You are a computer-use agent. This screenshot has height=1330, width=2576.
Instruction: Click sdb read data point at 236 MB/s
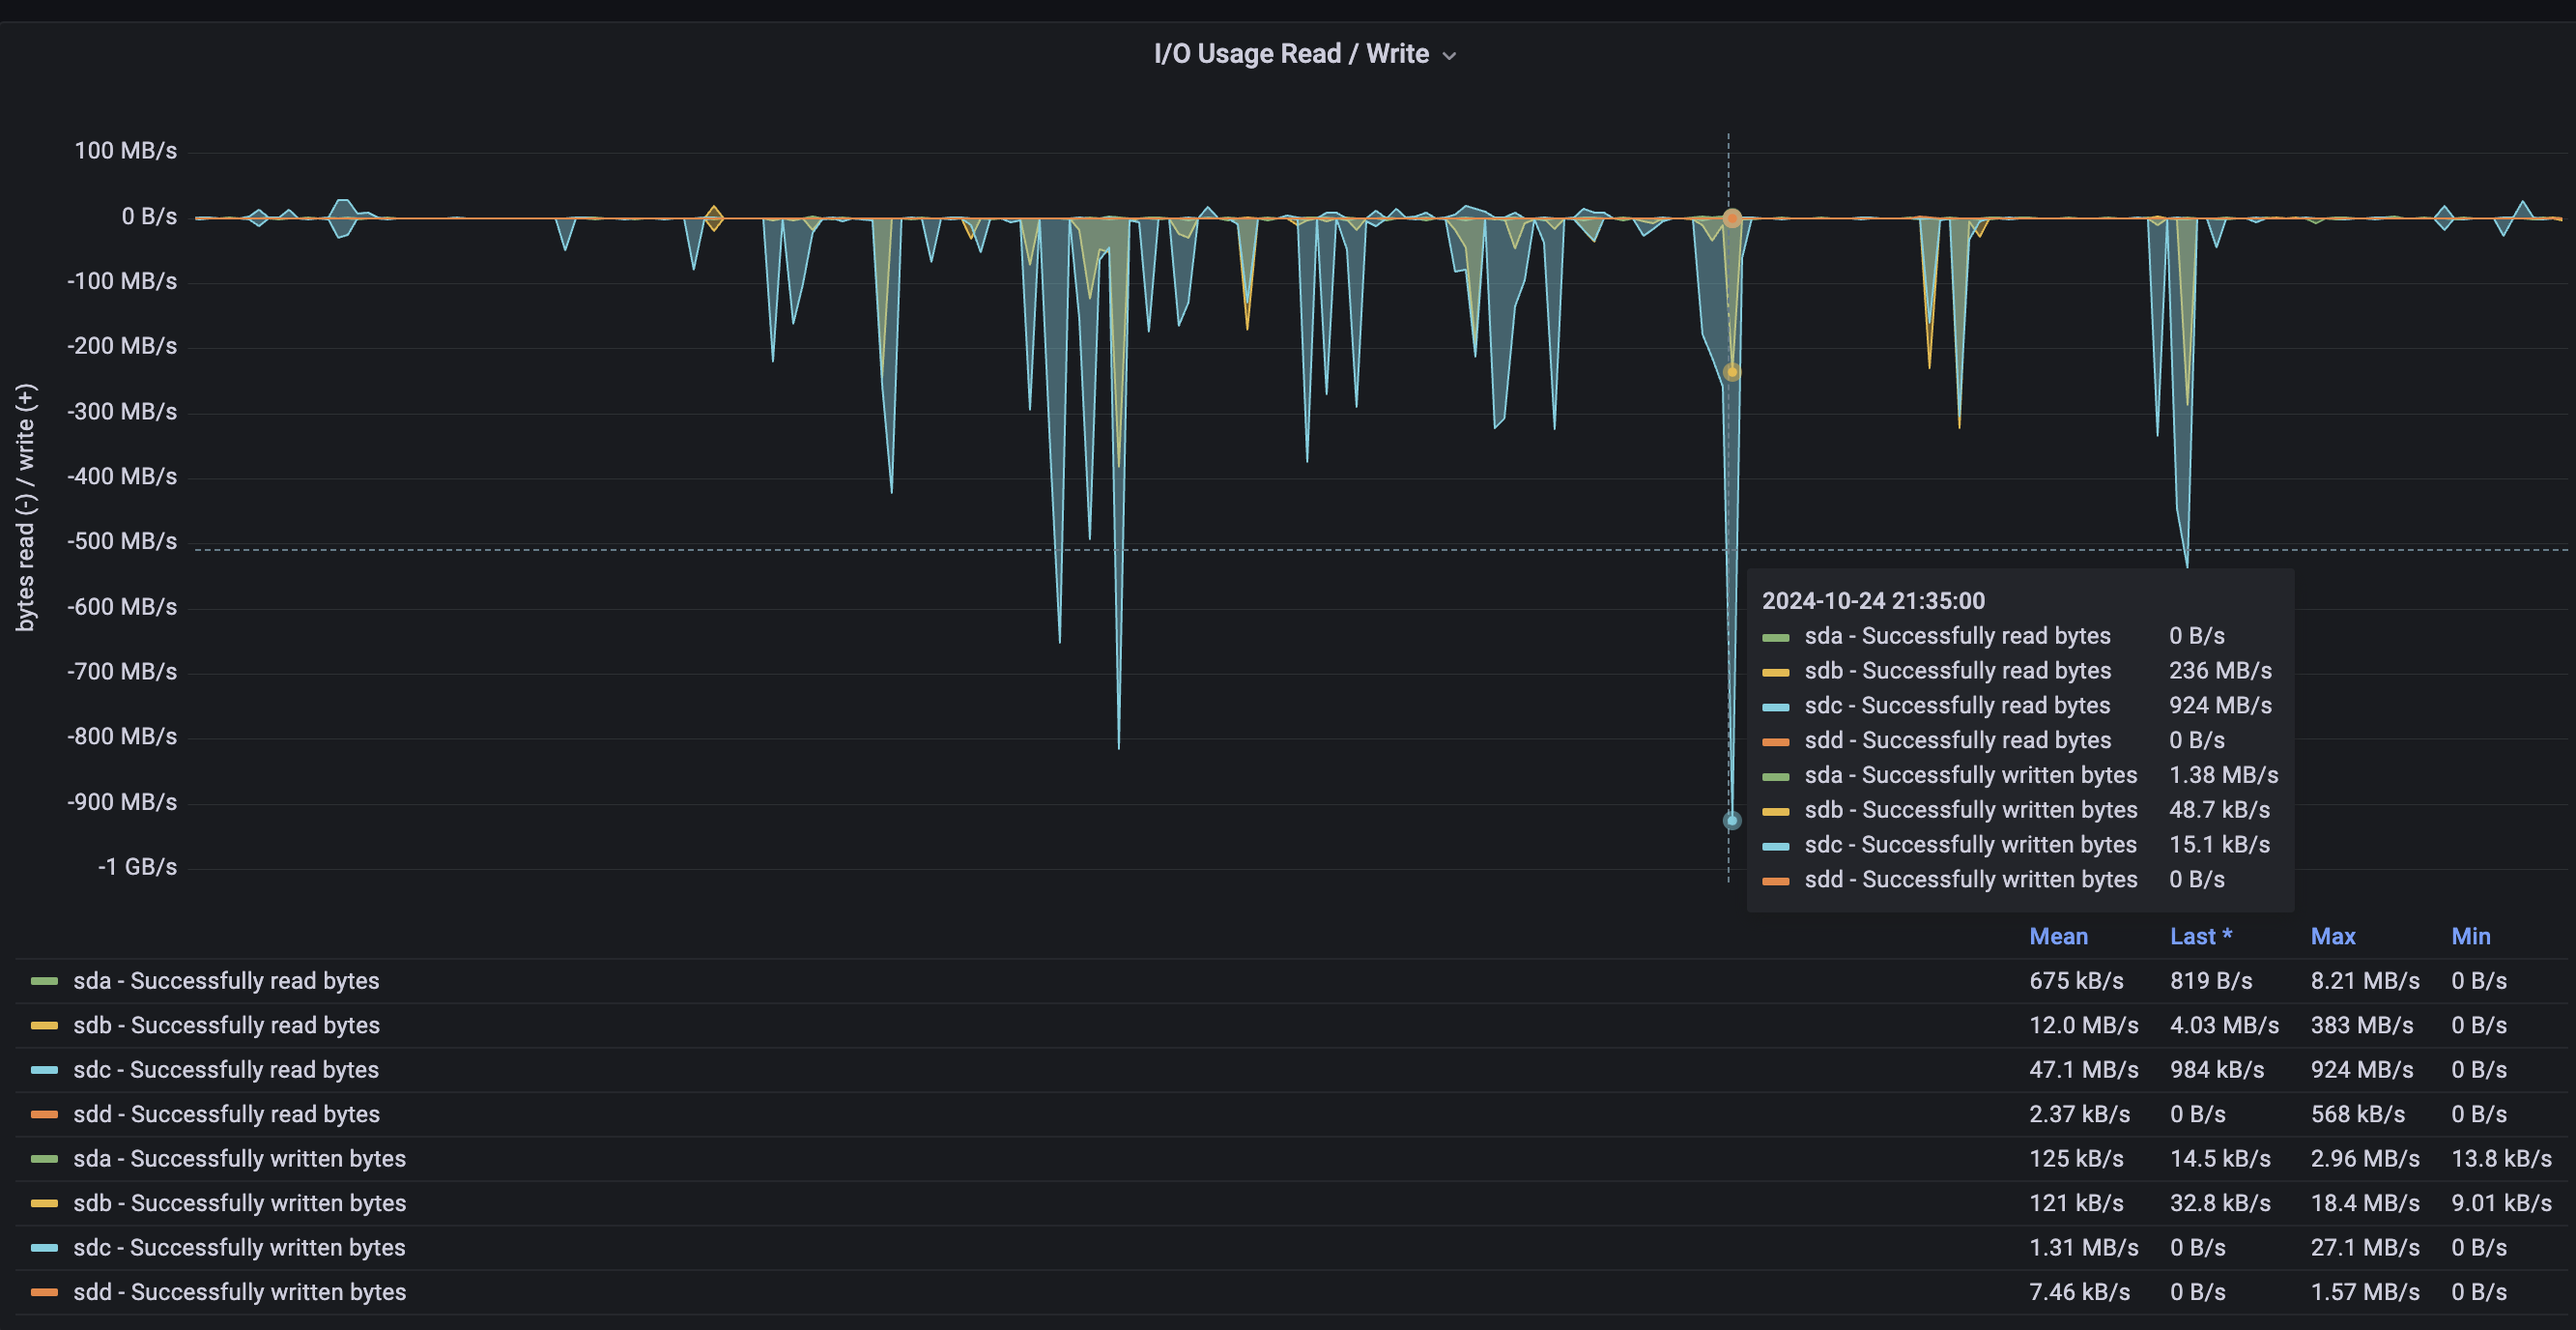coord(1732,372)
